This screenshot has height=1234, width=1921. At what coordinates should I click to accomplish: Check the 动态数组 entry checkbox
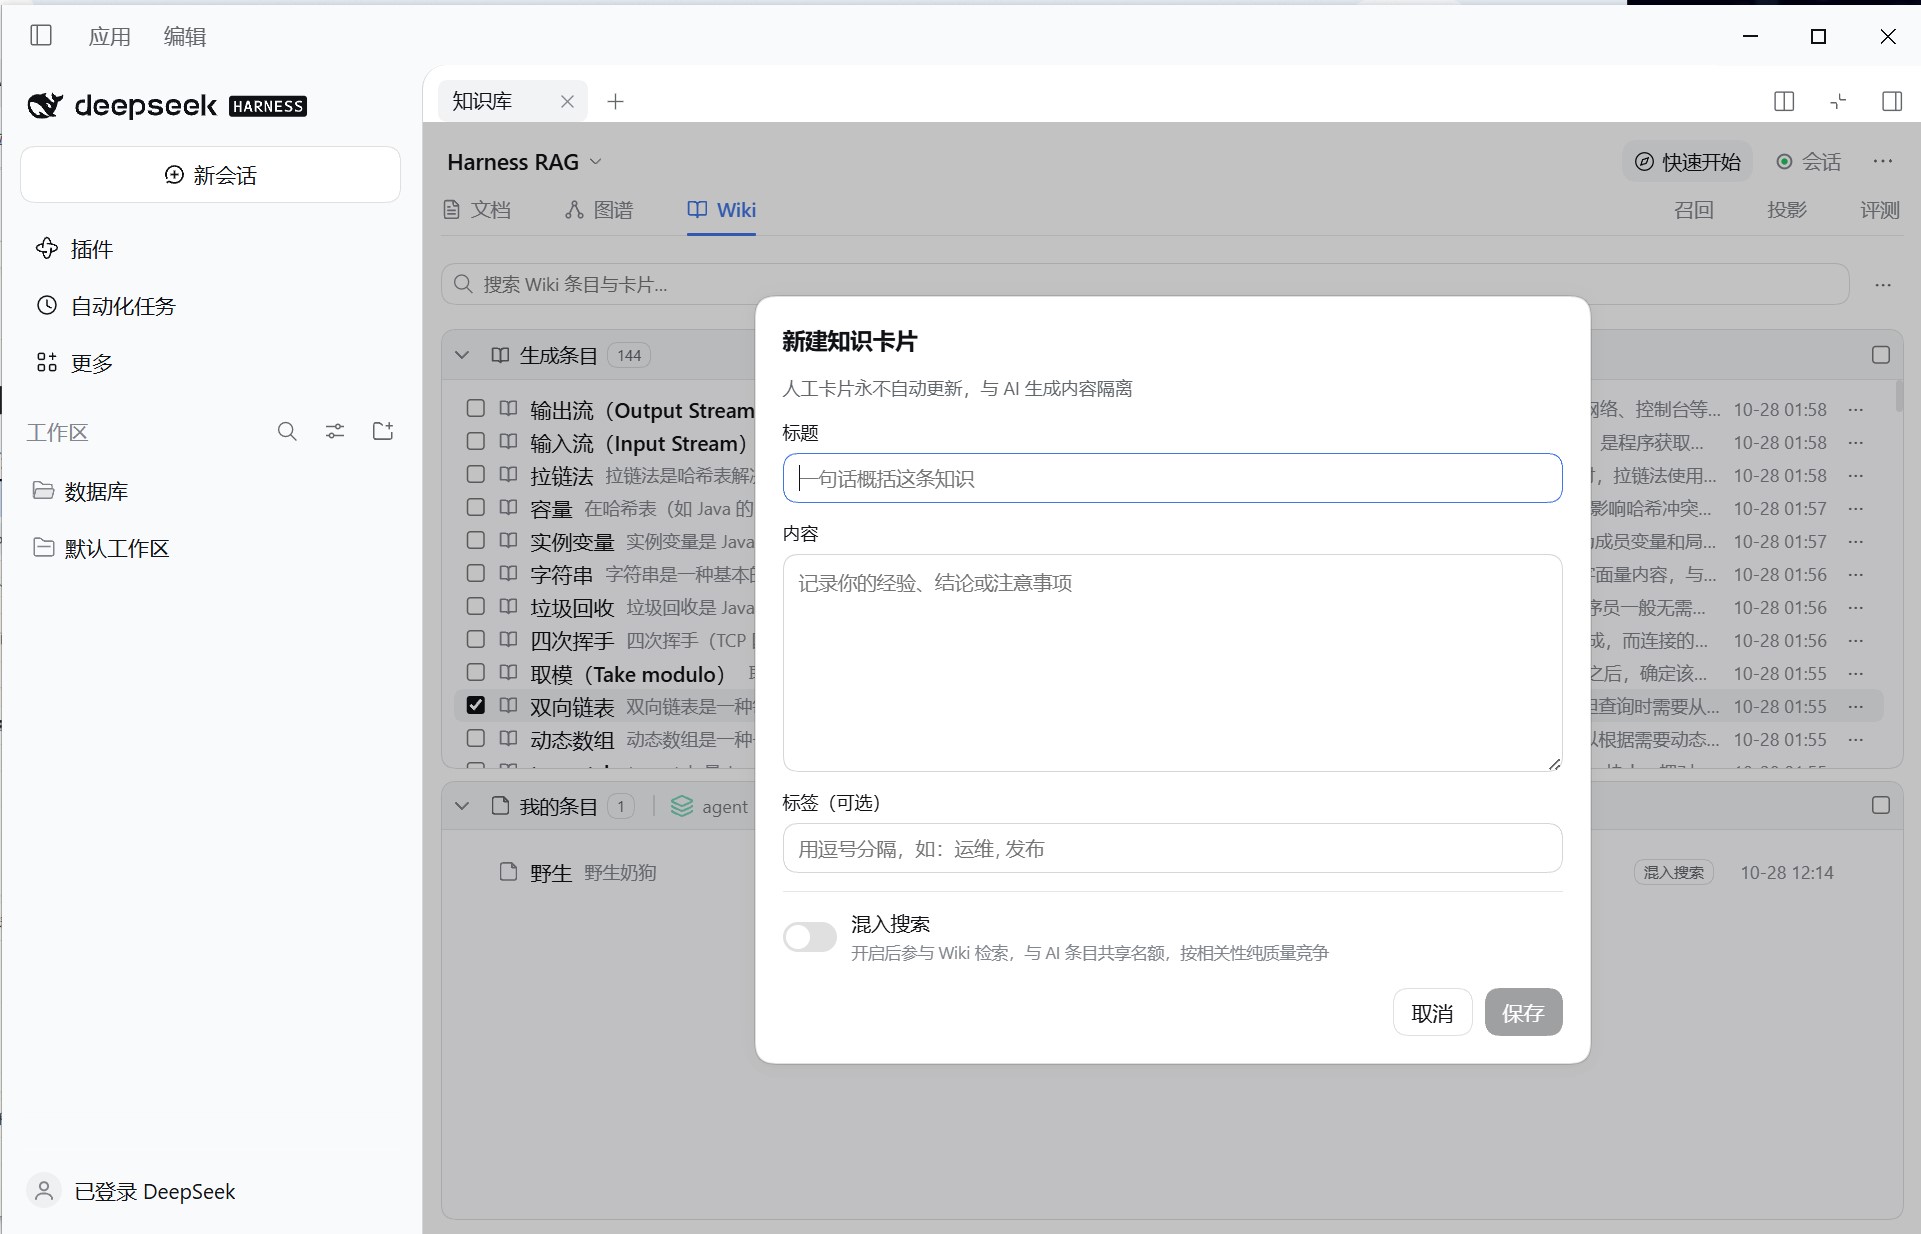pos(476,739)
